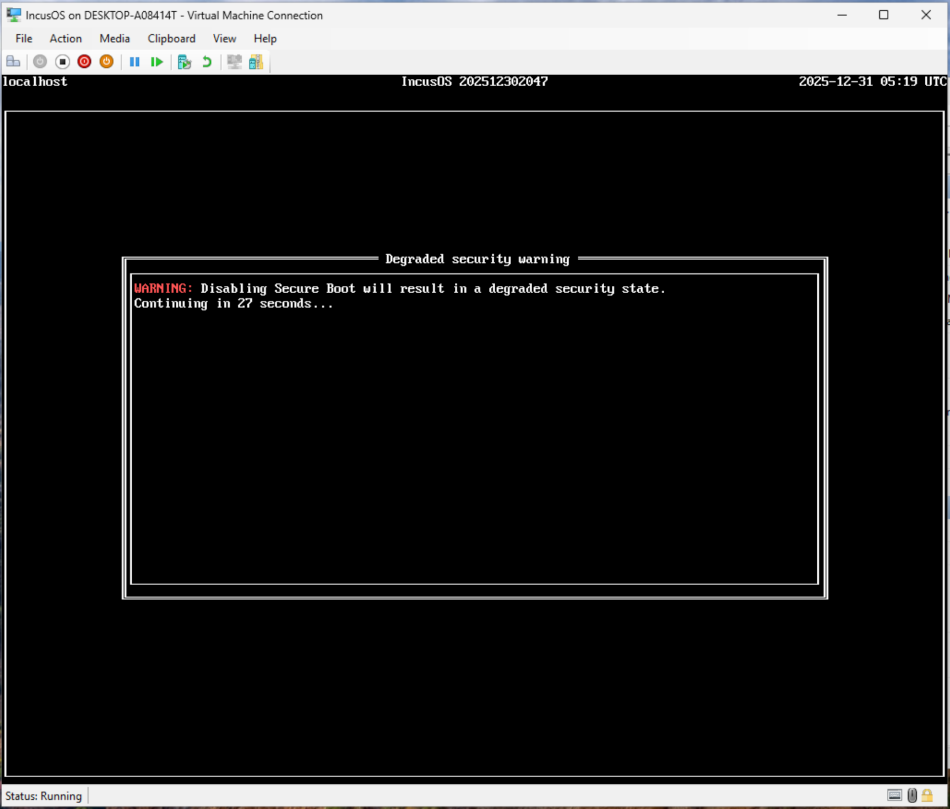Click the Hyper-V icon in the title bar
This screenshot has width=950, height=809.
point(13,14)
